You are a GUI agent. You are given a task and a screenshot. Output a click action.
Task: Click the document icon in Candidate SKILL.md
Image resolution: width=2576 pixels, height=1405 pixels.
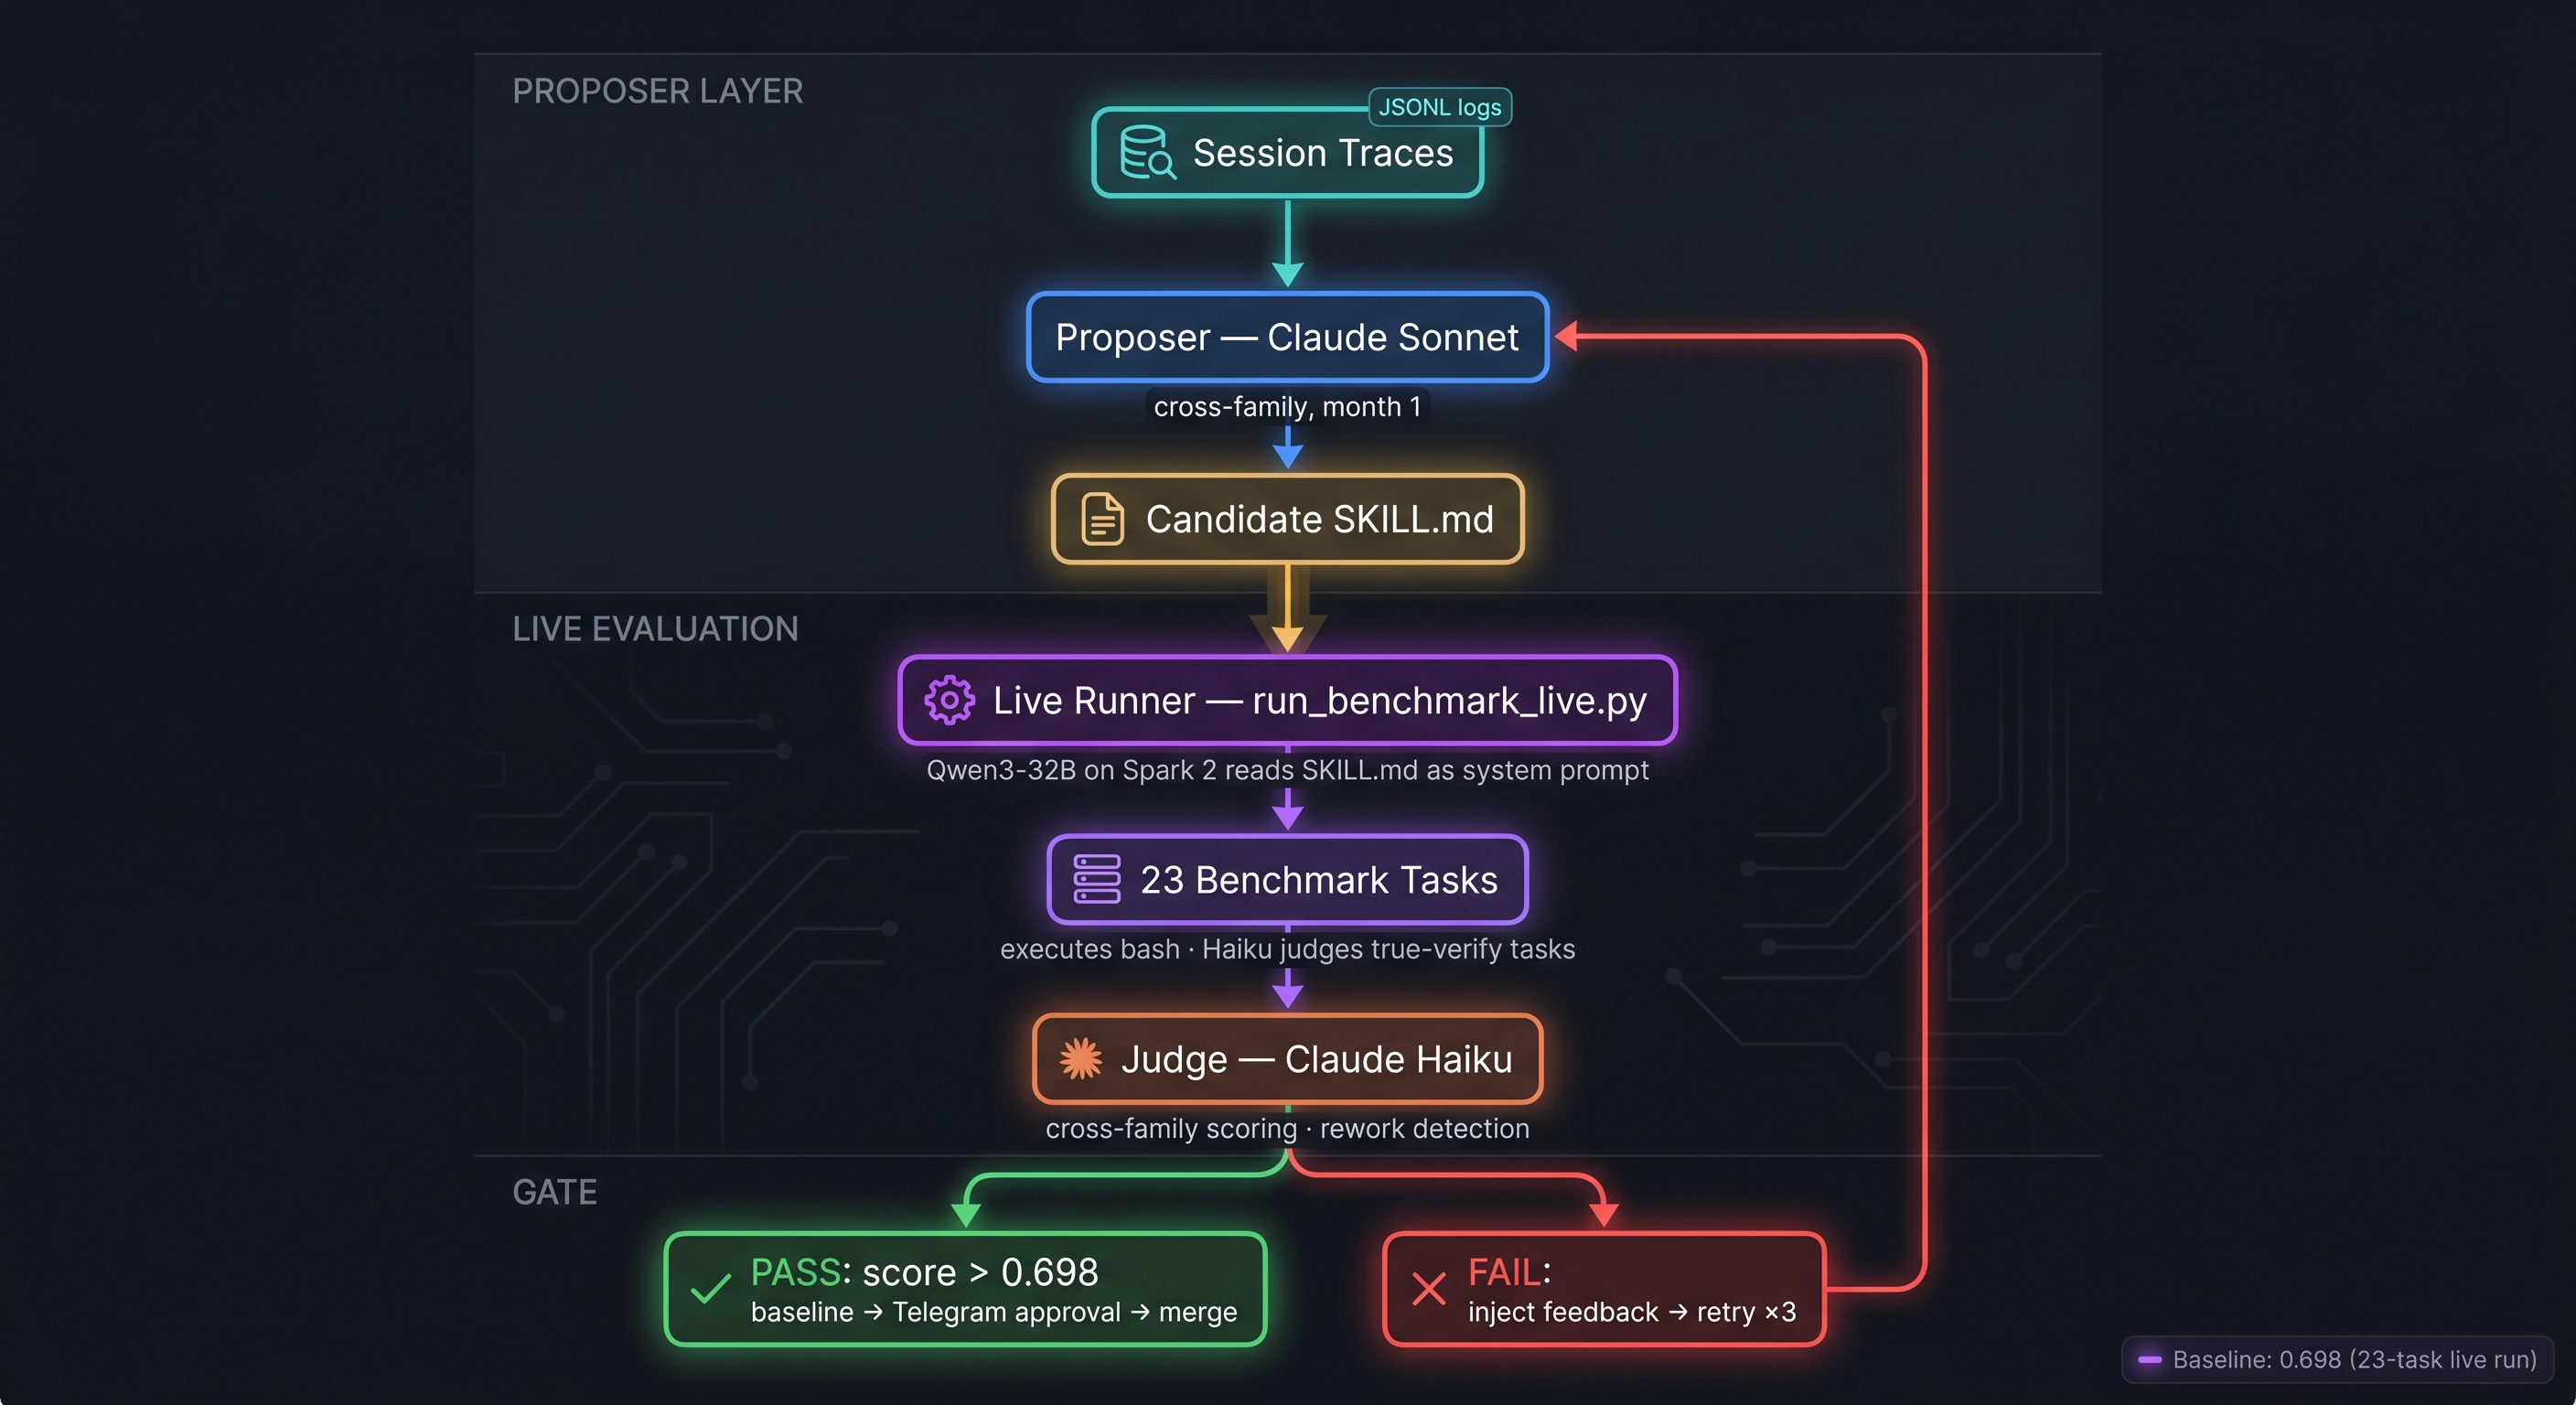(x=1102, y=519)
